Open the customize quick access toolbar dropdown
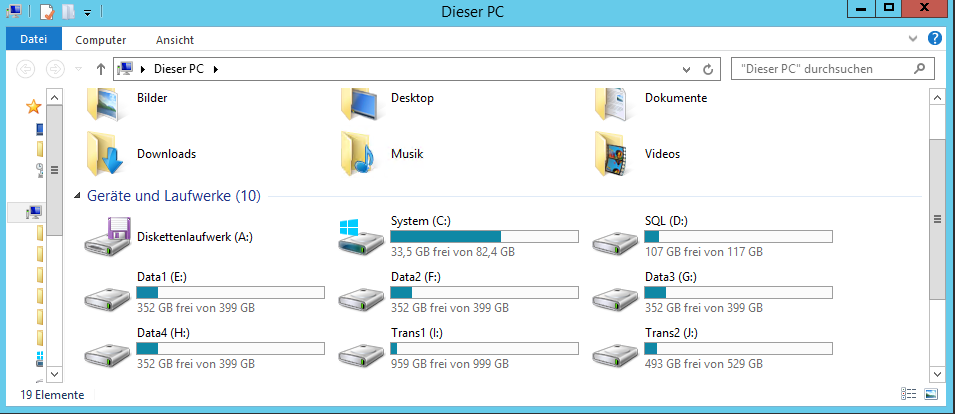 [x=88, y=12]
